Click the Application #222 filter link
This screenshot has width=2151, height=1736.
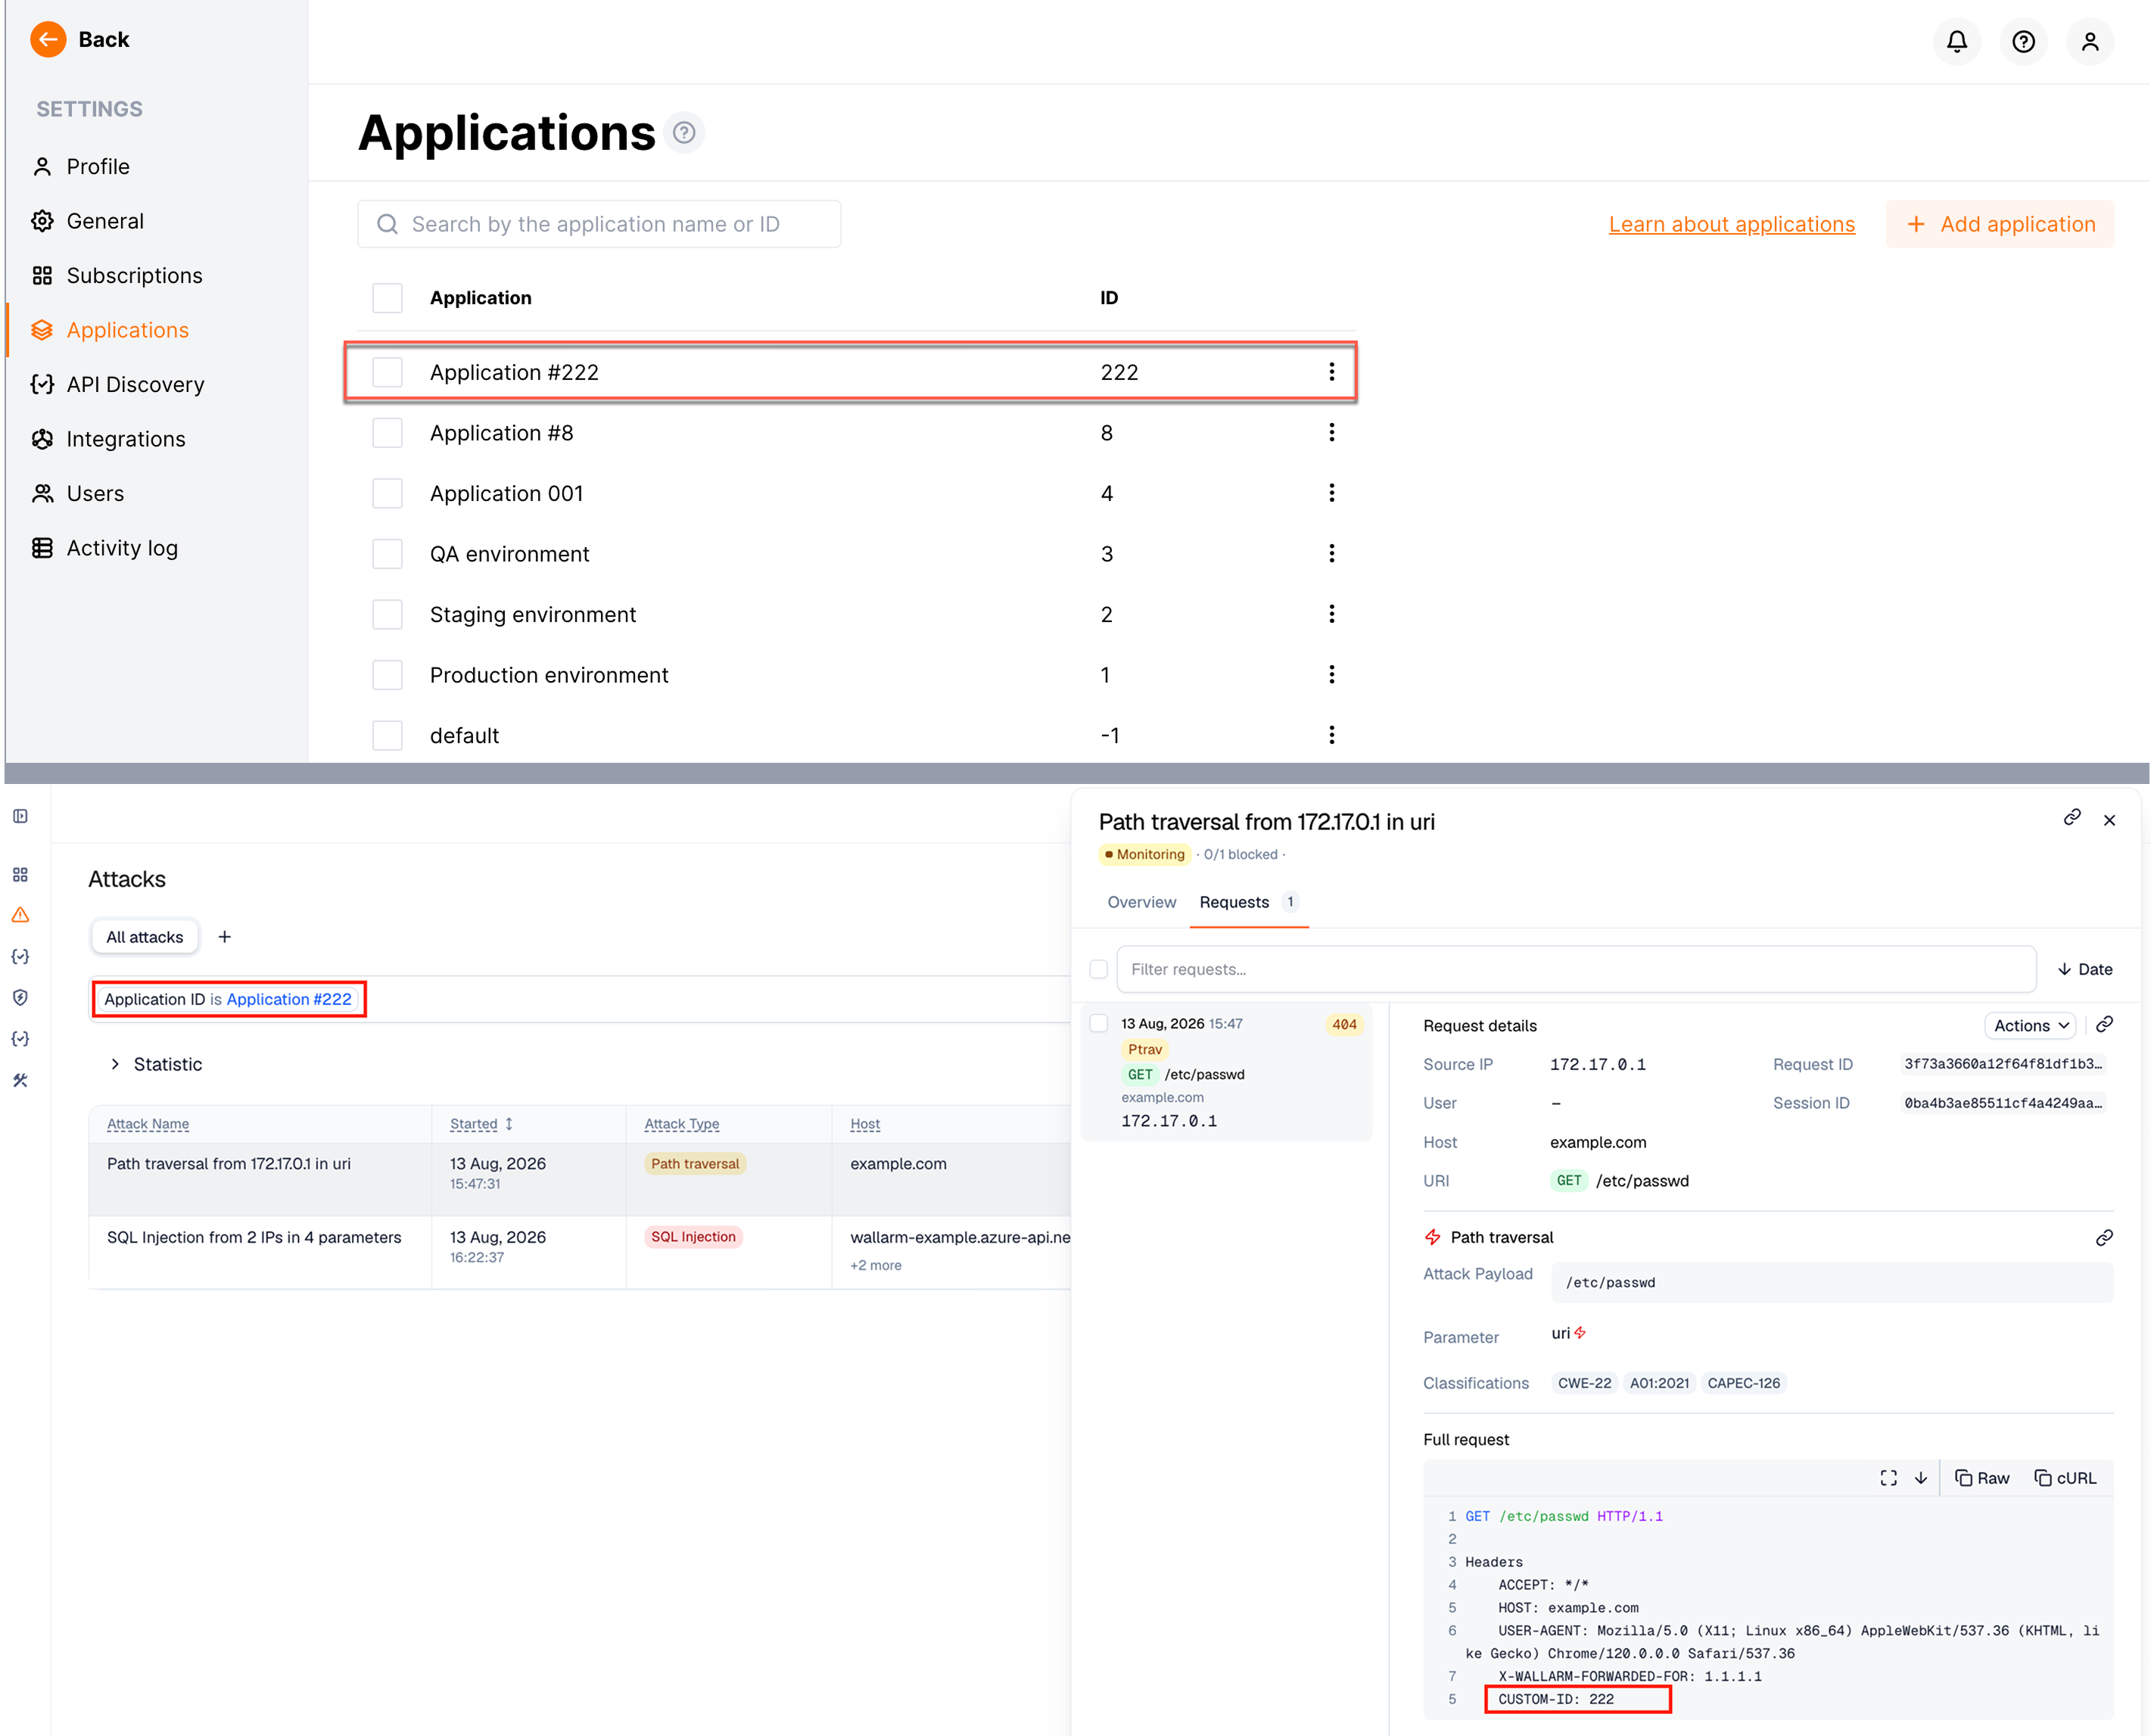pos(289,999)
